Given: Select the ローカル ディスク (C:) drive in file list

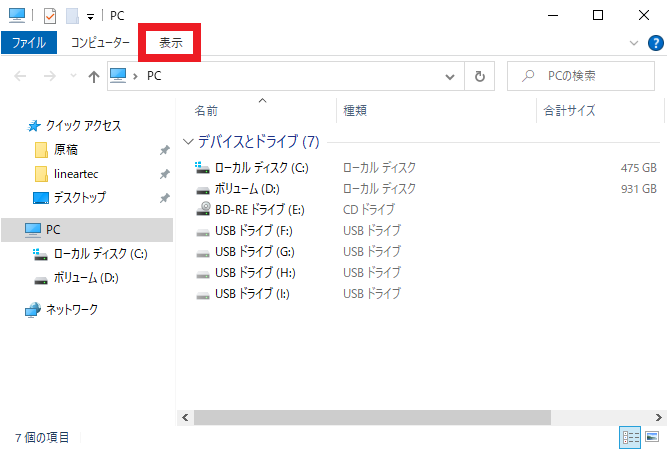Looking at the screenshot, I should [x=261, y=168].
